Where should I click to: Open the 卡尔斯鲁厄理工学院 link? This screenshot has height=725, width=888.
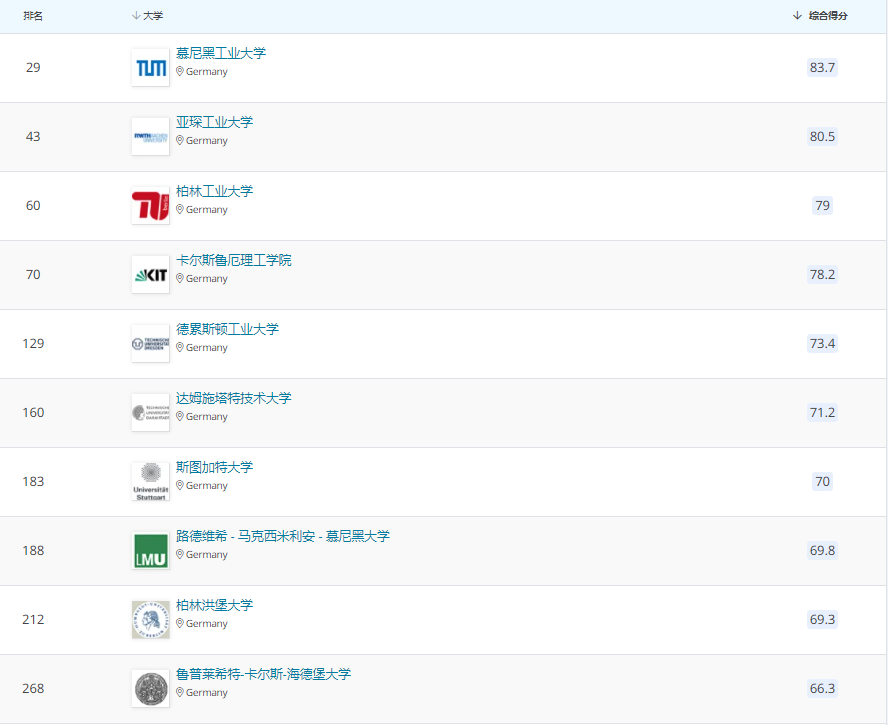[x=234, y=260]
